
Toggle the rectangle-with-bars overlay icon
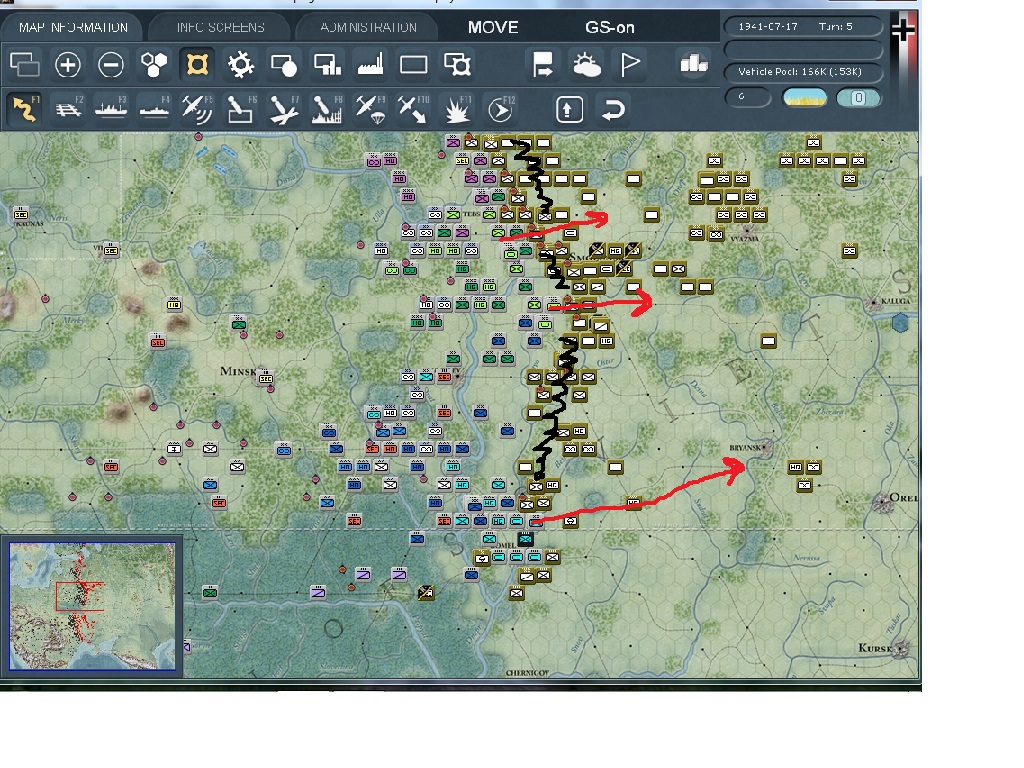point(327,65)
